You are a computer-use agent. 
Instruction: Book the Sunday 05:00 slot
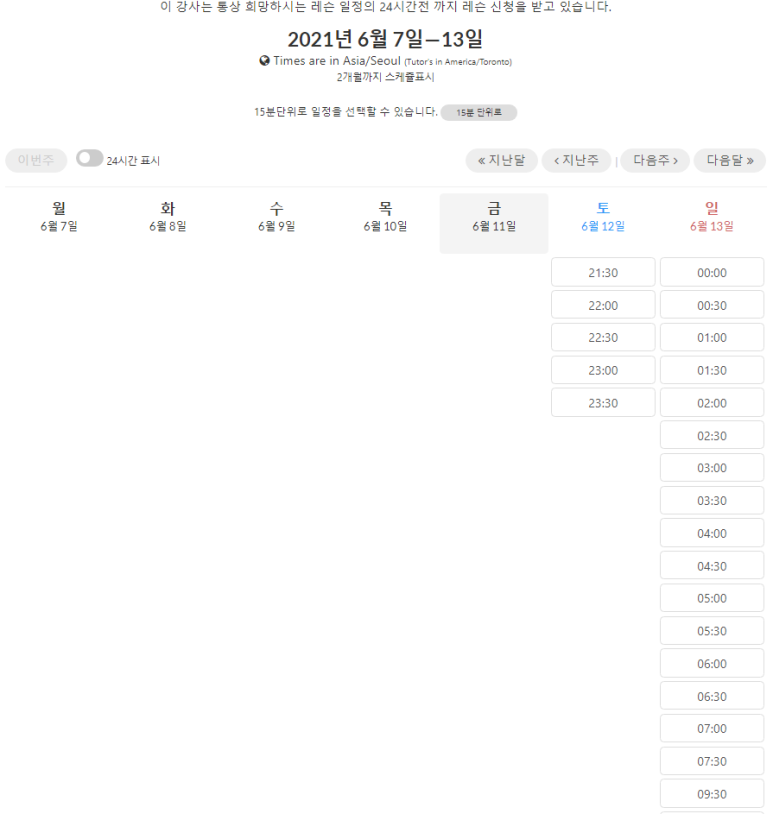(712, 598)
